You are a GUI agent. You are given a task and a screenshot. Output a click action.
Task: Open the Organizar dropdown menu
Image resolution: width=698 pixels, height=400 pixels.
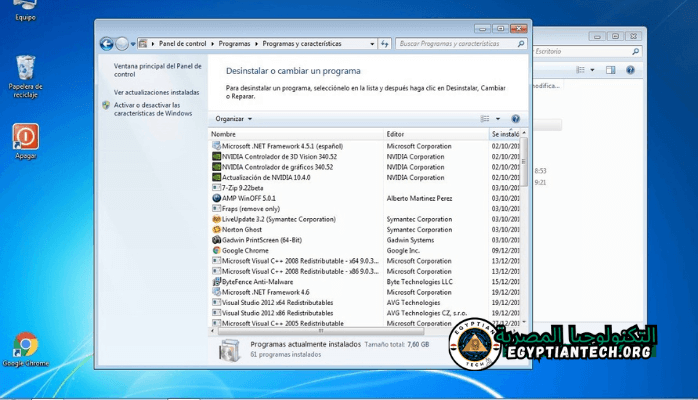233,119
